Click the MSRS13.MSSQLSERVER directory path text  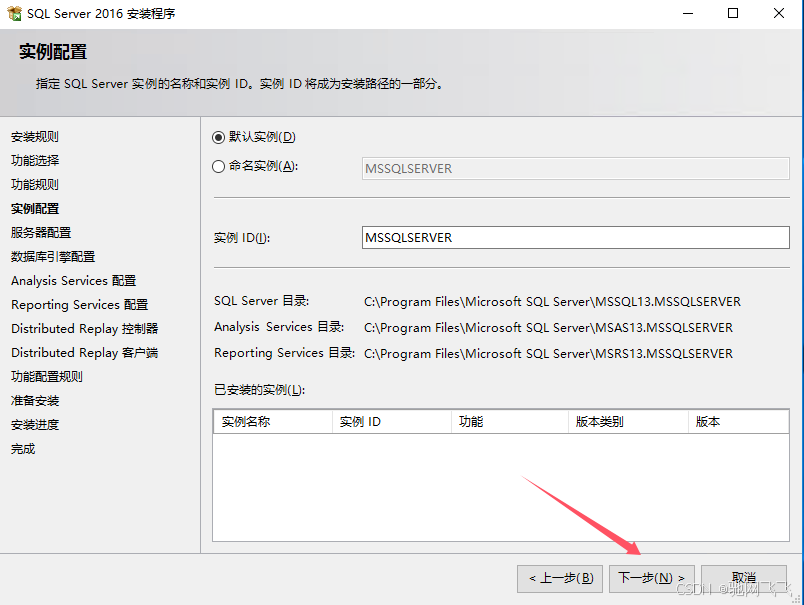(x=548, y=354)
